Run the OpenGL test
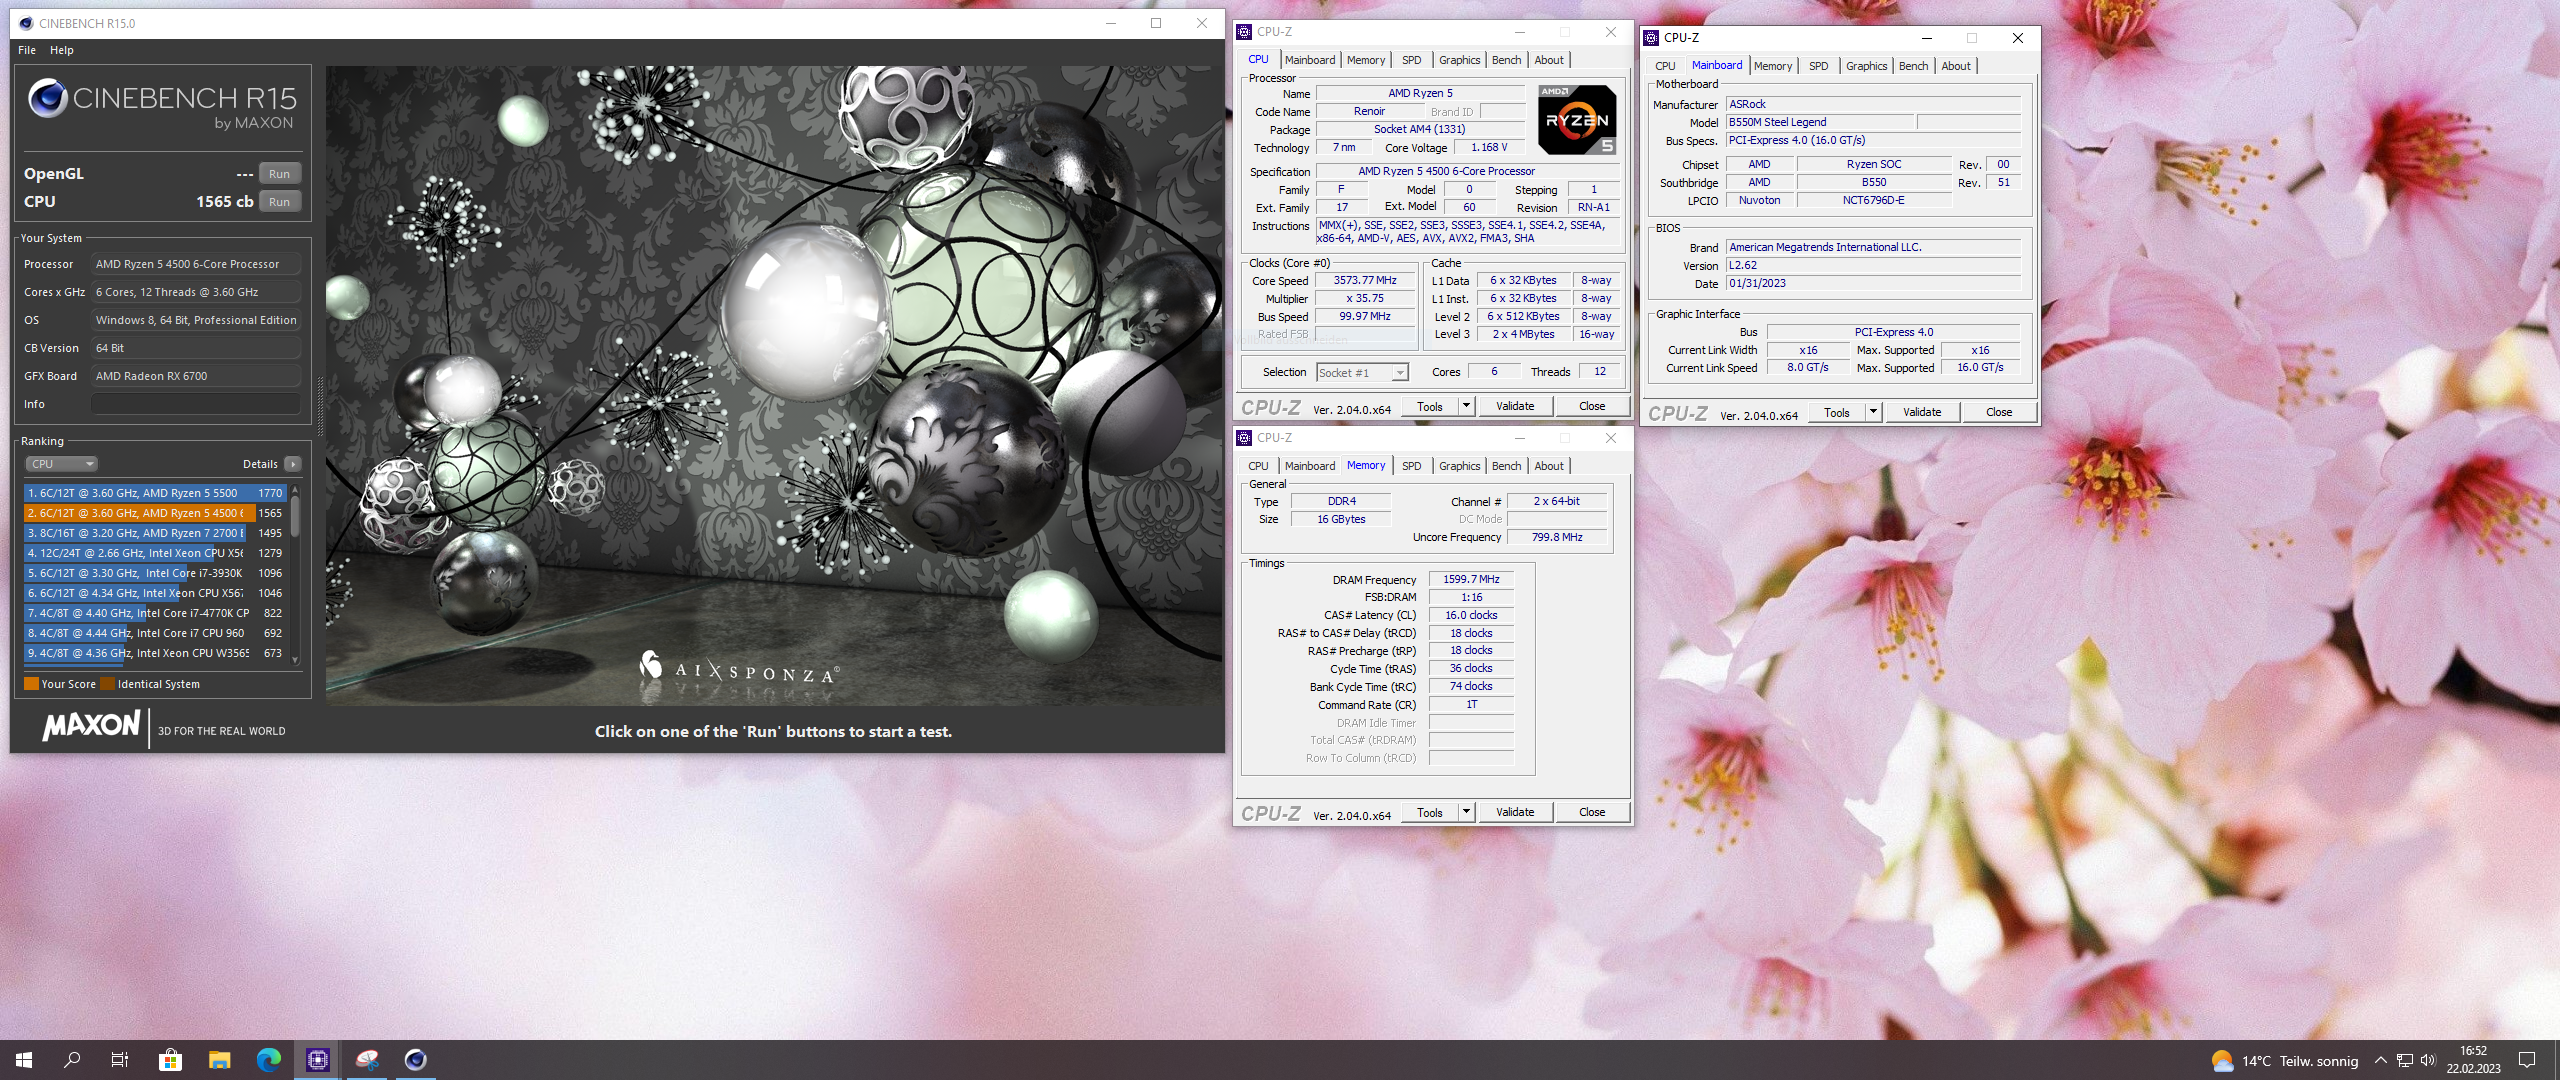The image size is (2560, 1080). pyautogui.click(x=280, y=174)
